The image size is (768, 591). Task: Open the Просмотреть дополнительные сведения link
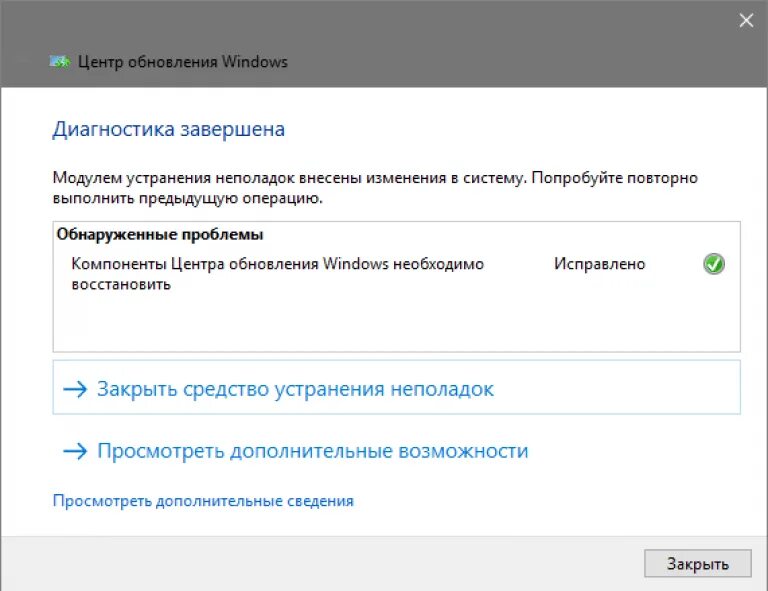point(203,501)
